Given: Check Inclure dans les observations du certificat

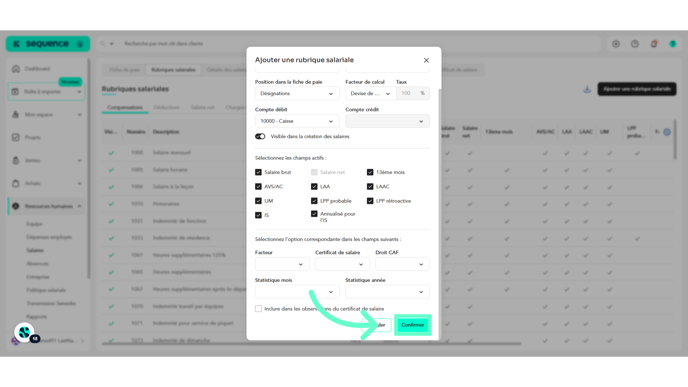Looking at the screenshot, I should 258,309.
